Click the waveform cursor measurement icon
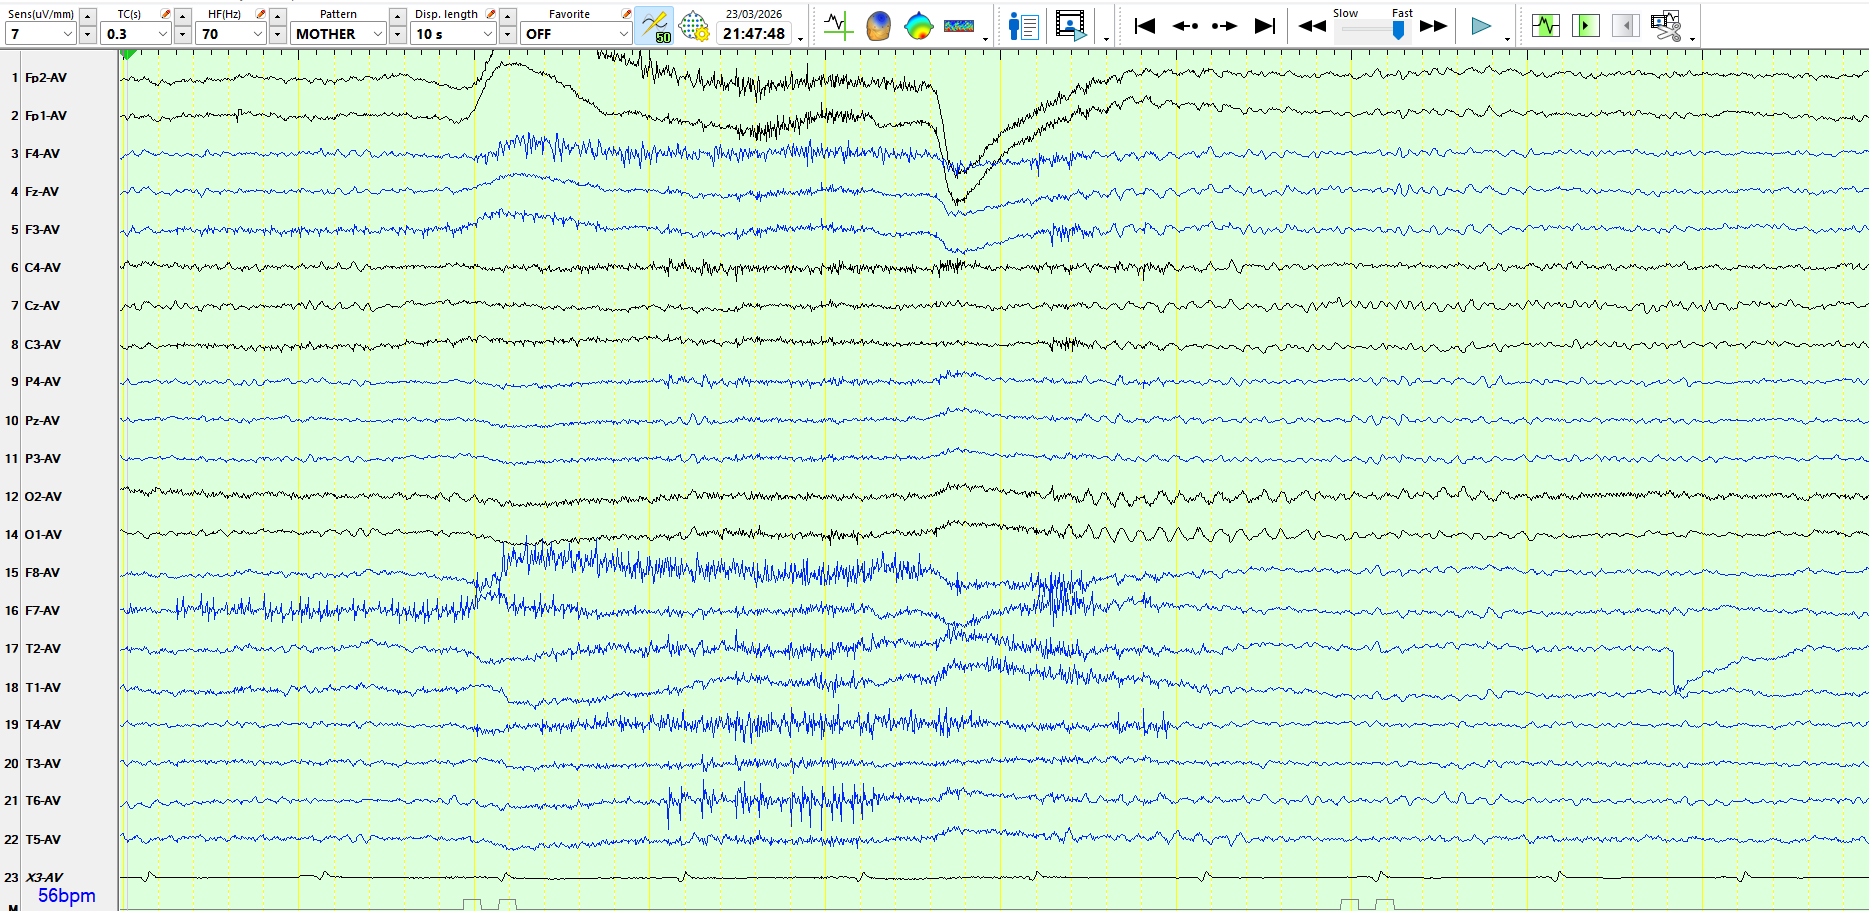This screenshot has height=911, width=1869. point(837,26)
